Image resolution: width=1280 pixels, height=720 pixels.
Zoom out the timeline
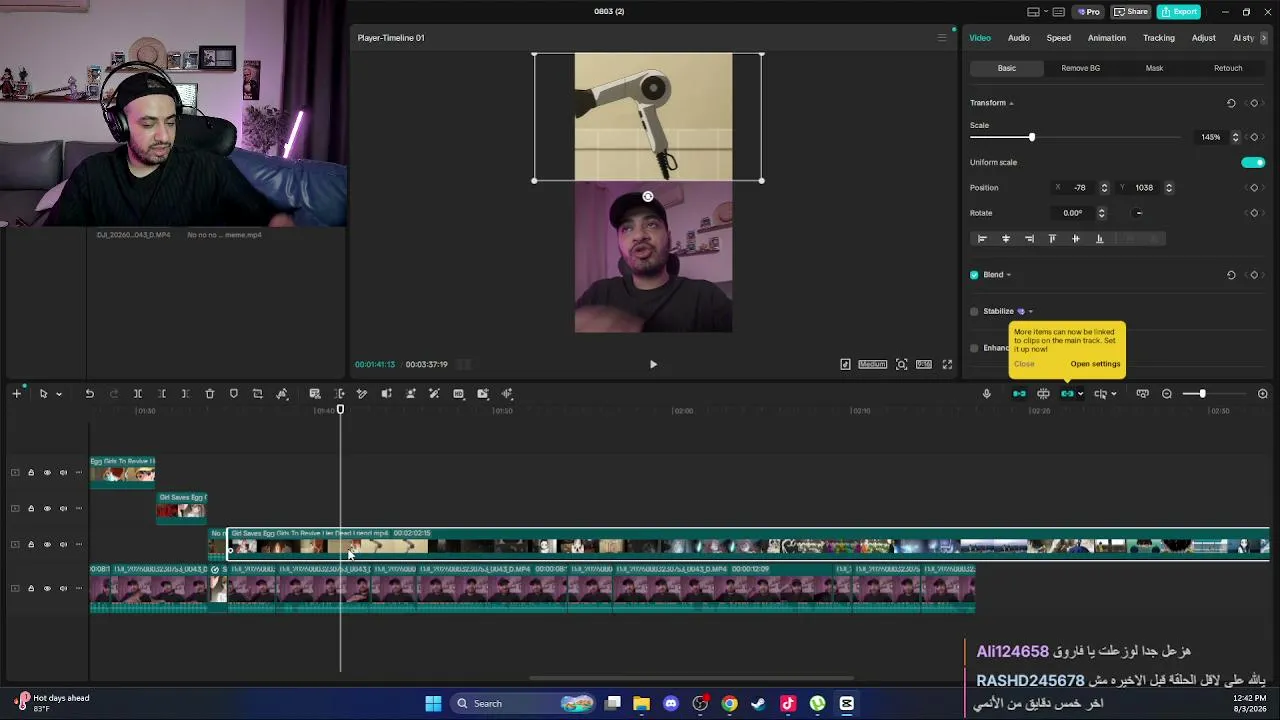click(1167, 394)
